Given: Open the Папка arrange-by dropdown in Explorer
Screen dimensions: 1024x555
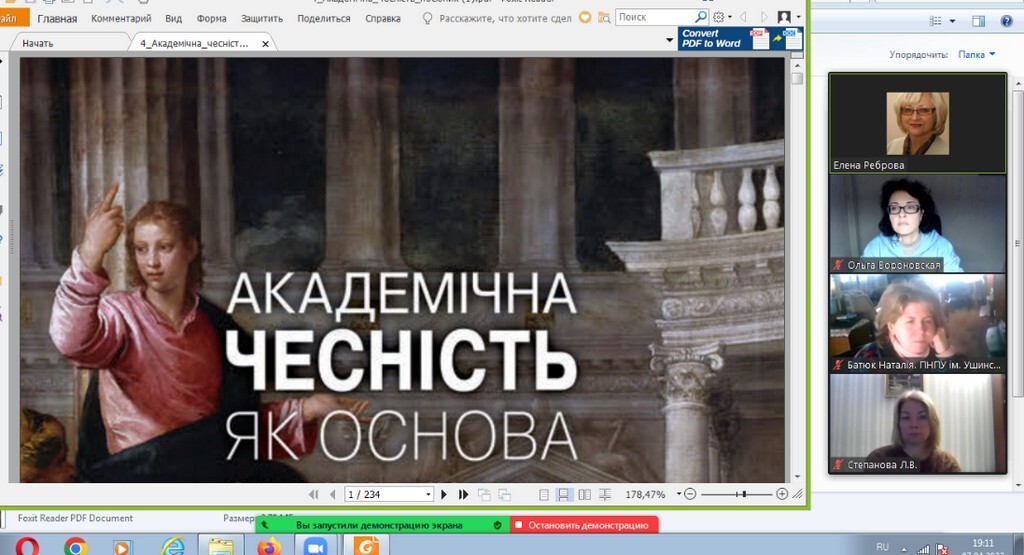Looking at the screenshot, I should [x=976, y=55].
